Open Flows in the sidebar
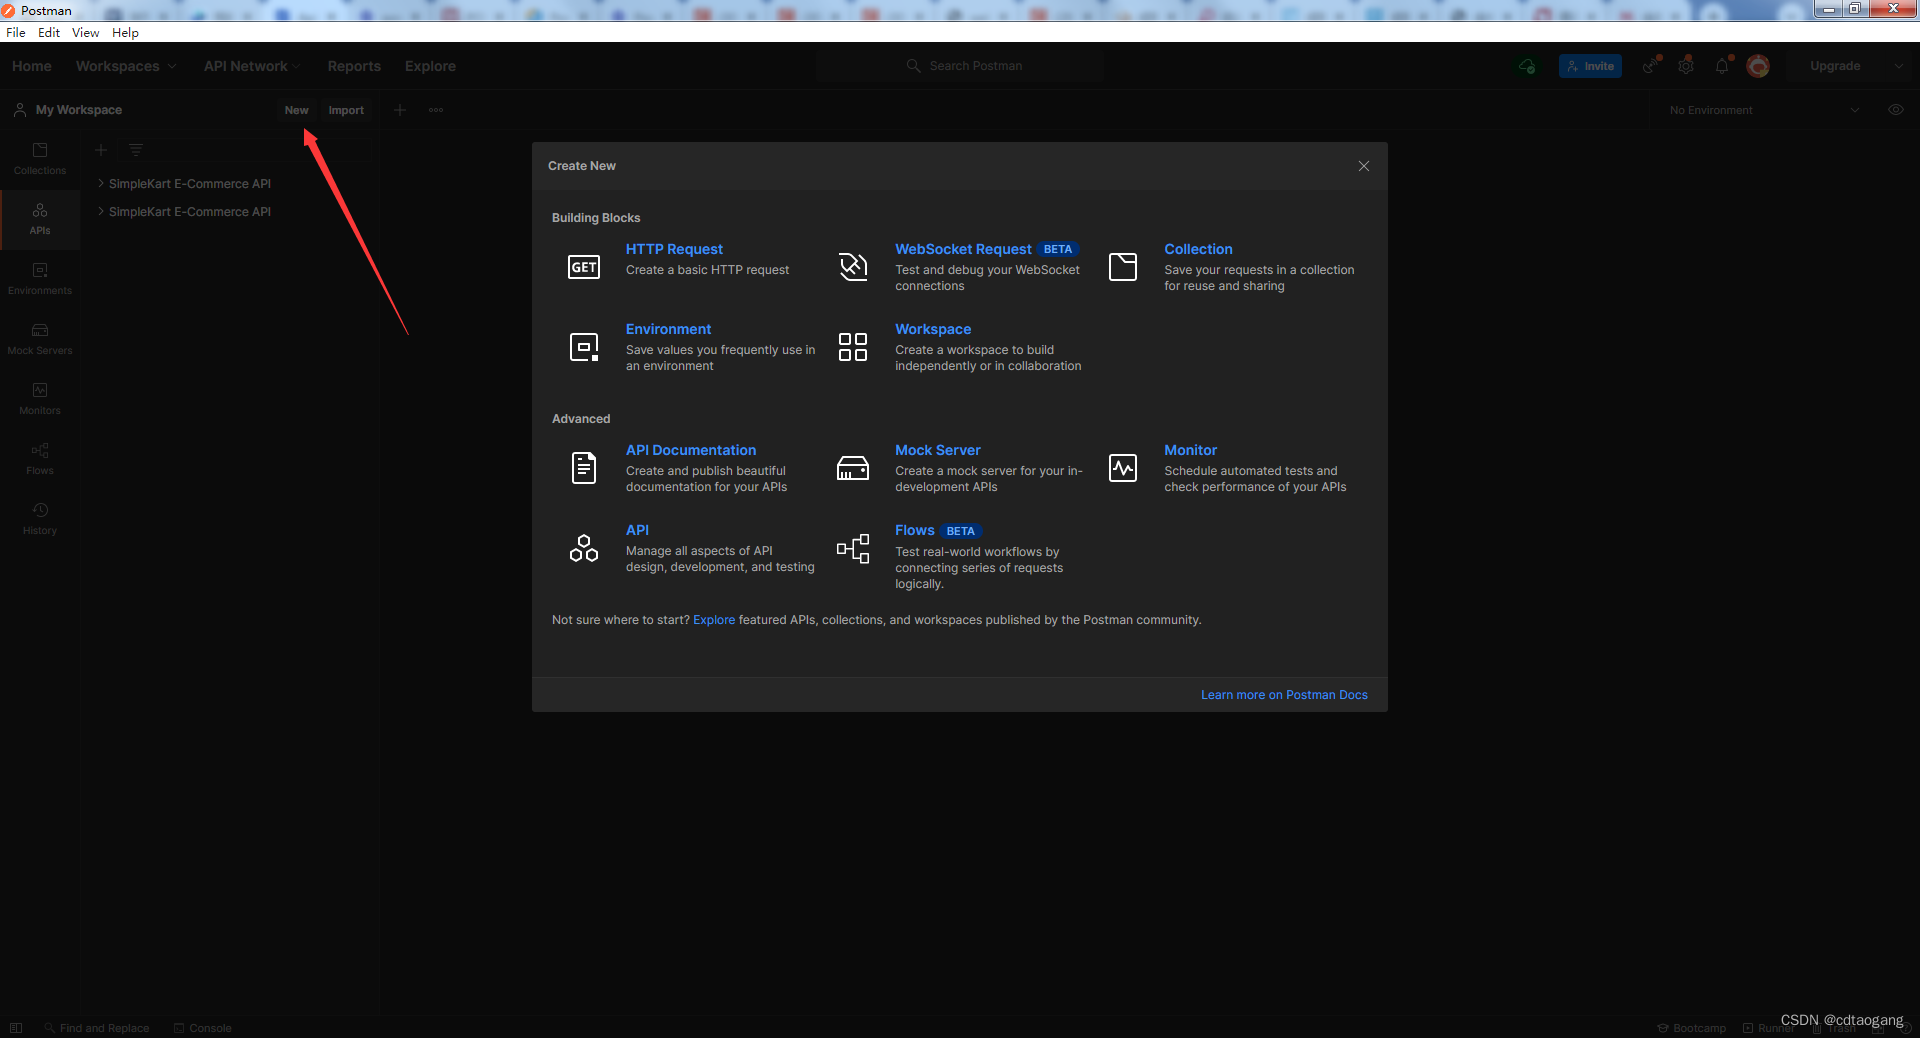Image resolution: width=1920 pixels, height=1038 pixels. click(40, 460)
